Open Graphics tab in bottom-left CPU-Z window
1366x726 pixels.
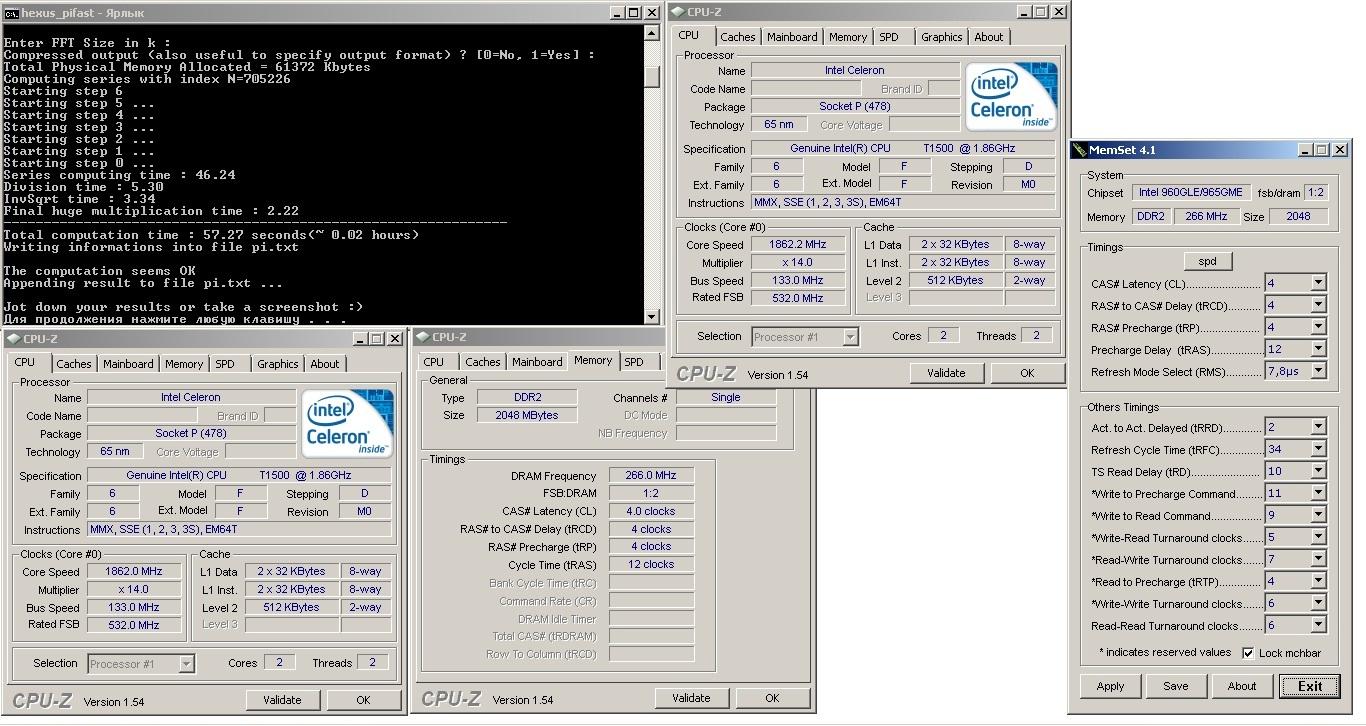click(278, 364)
